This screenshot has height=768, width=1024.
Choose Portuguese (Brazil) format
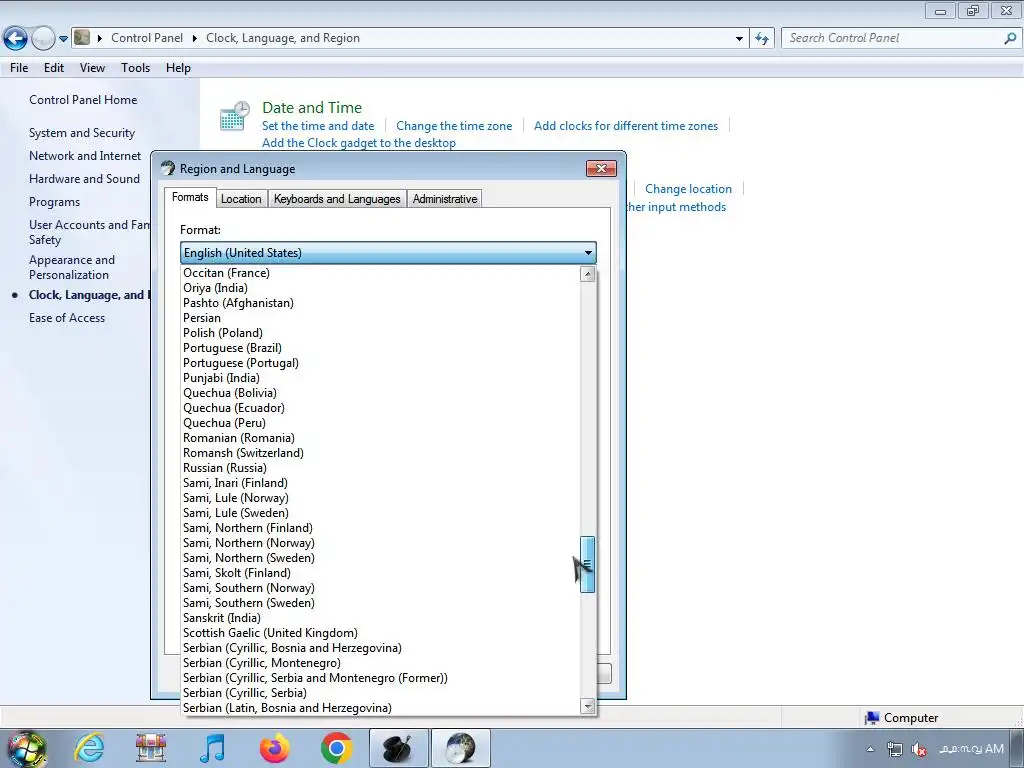point(381,348)
